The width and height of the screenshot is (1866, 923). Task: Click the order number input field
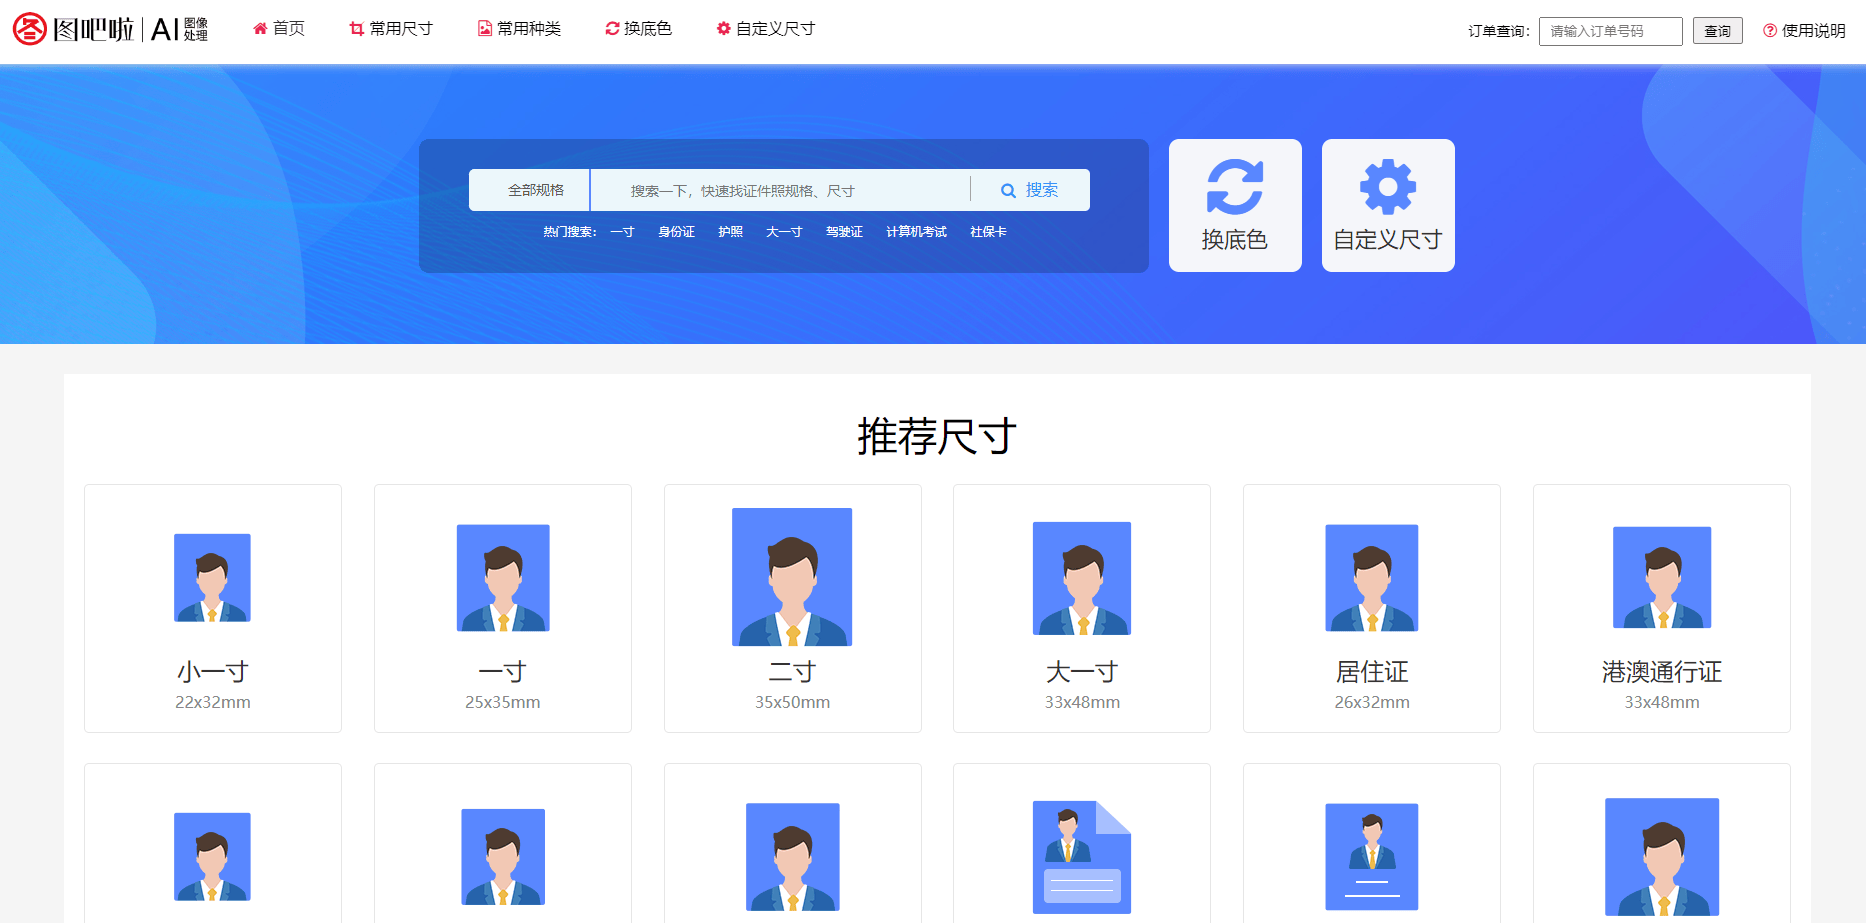tap(1610, 30)
